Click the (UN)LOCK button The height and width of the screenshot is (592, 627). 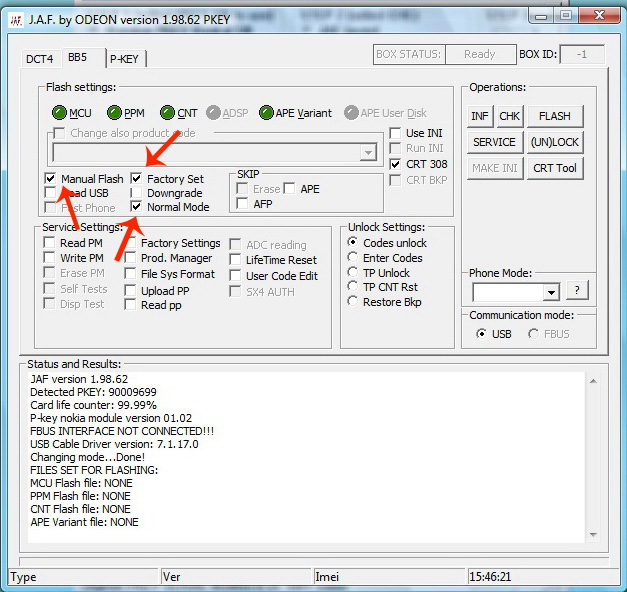pos(555,142)
